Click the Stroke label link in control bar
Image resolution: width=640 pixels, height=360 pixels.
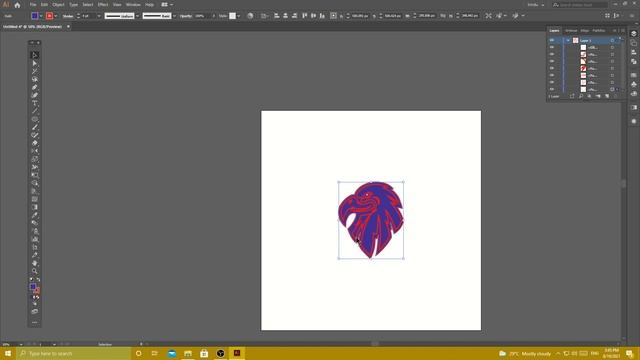(68, 16)
